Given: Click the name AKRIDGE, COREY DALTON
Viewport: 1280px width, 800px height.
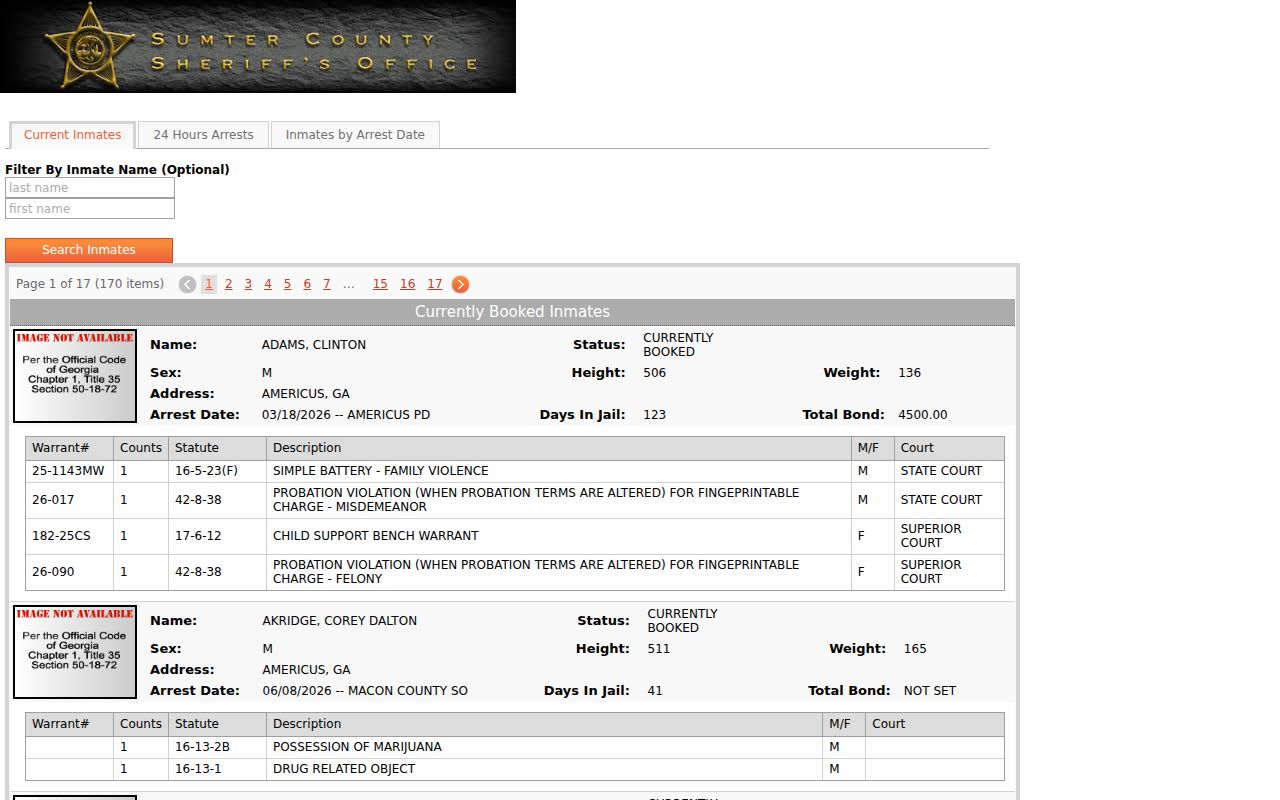Looking at the screenshot, I should tap(339, 621).
